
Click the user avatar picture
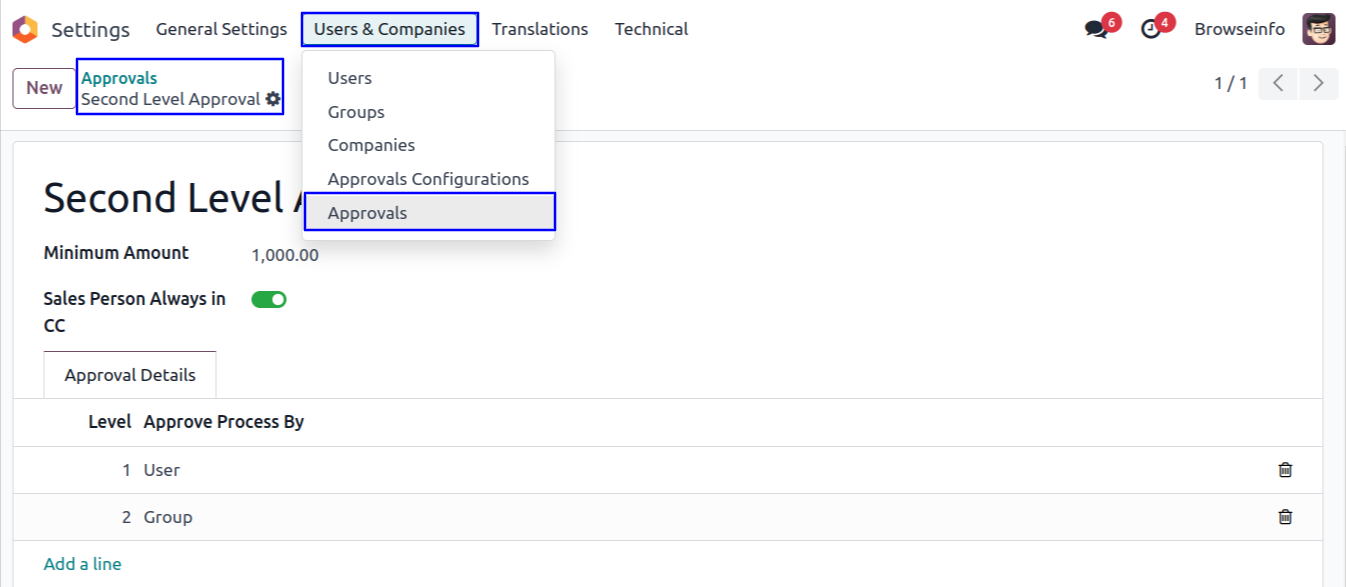click(1318, 29)
